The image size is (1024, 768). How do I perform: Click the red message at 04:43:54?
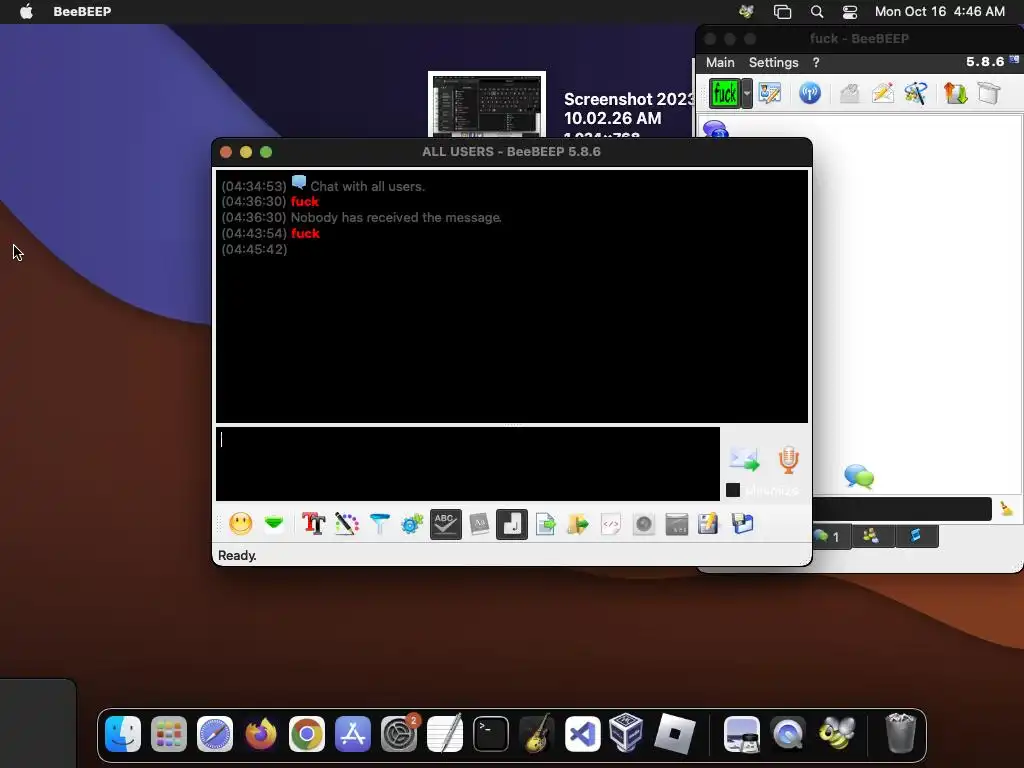[x=305, y=233]
